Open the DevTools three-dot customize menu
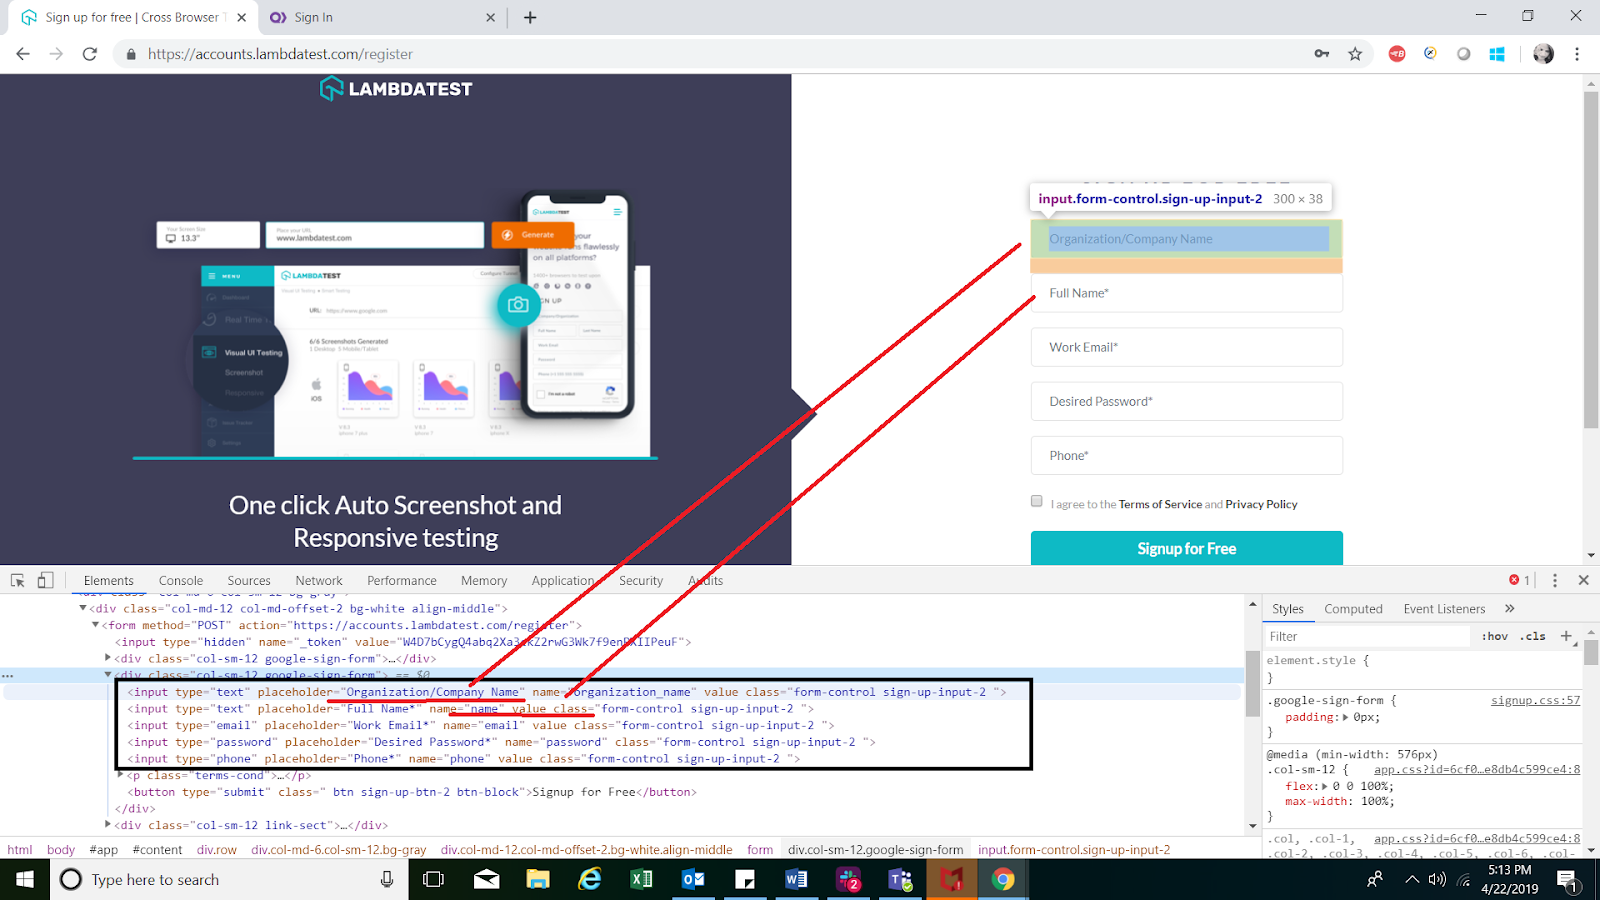The image size is (1600, 900). [x=1553, y=580]
